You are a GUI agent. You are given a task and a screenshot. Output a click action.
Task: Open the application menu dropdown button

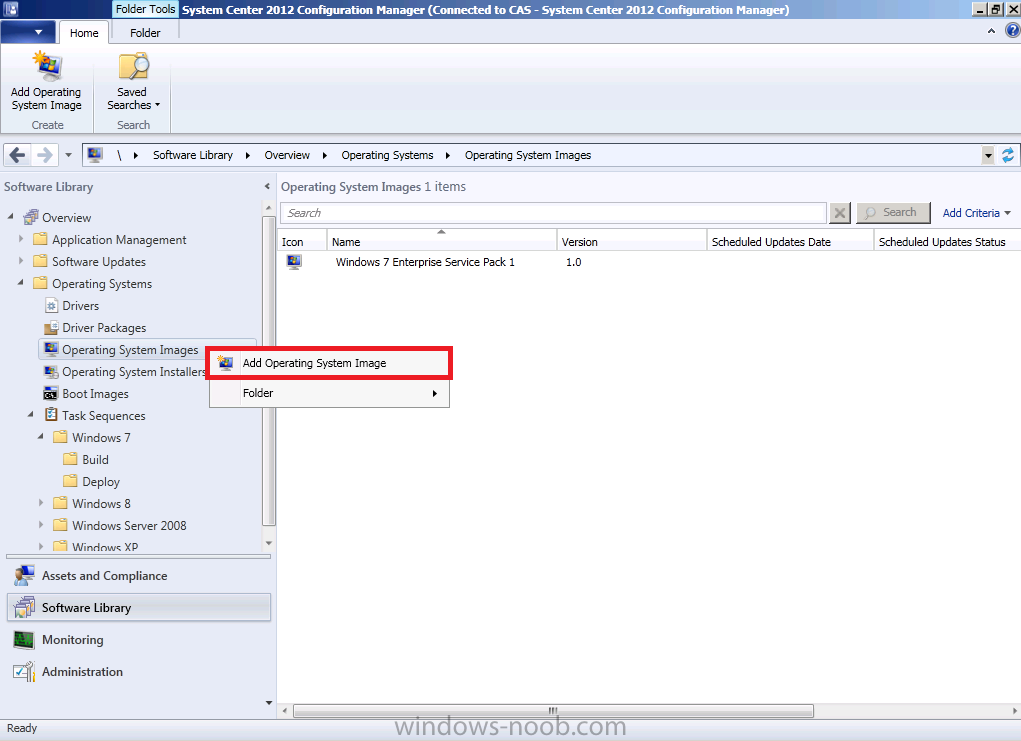[28, 32]
